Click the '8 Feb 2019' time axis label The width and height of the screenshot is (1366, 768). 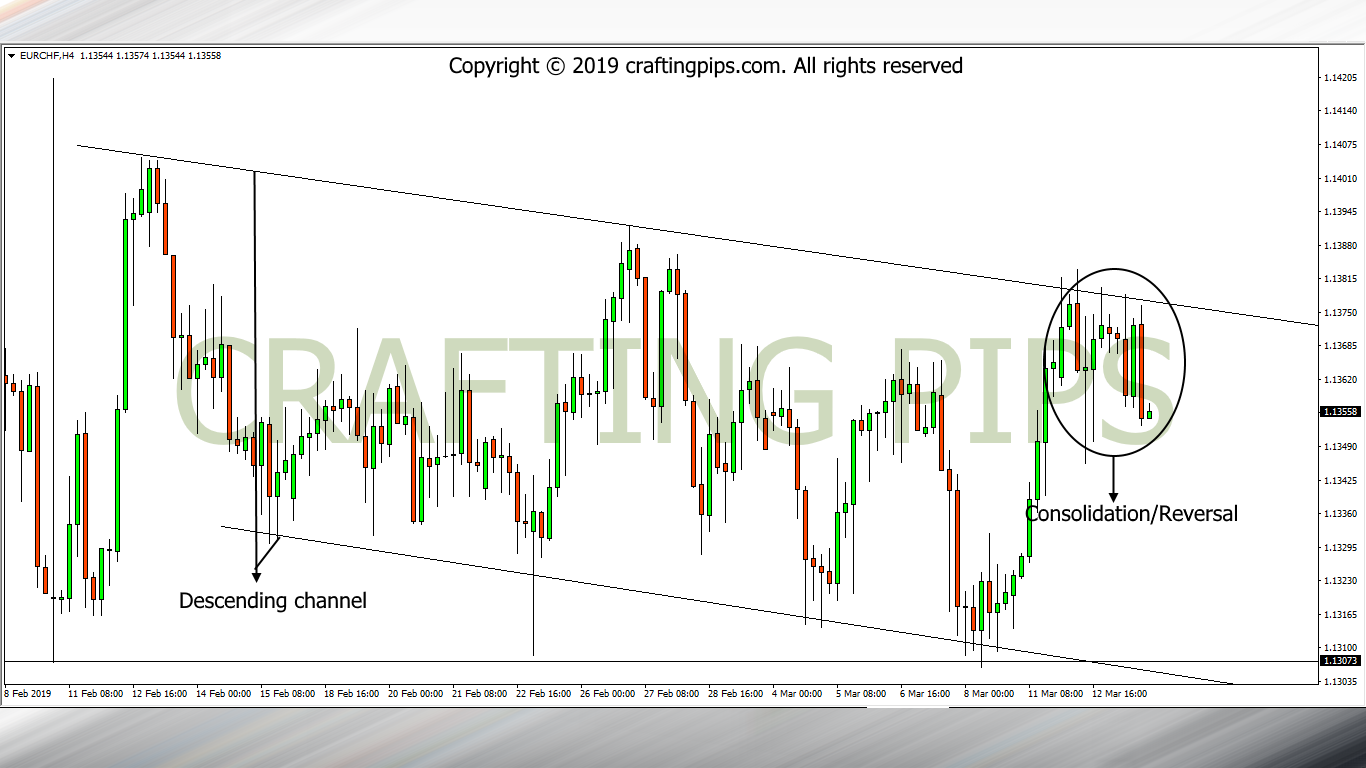coord(28,693)
